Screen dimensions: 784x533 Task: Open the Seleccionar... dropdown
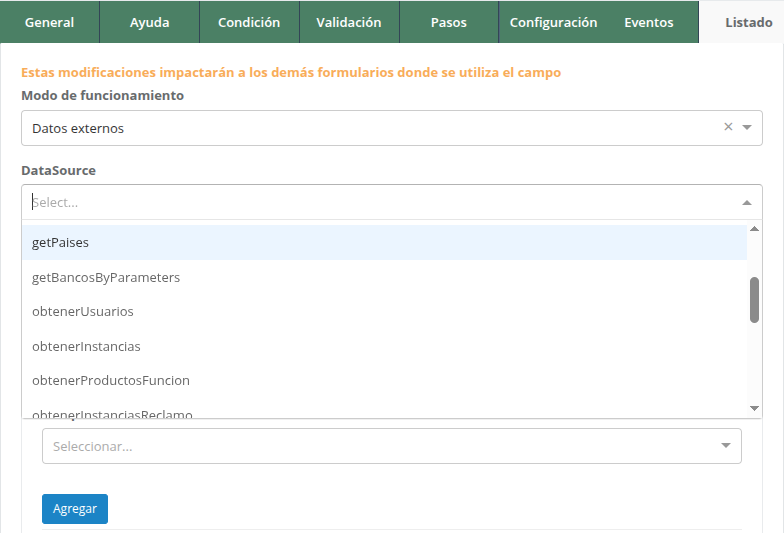[391, 446]
